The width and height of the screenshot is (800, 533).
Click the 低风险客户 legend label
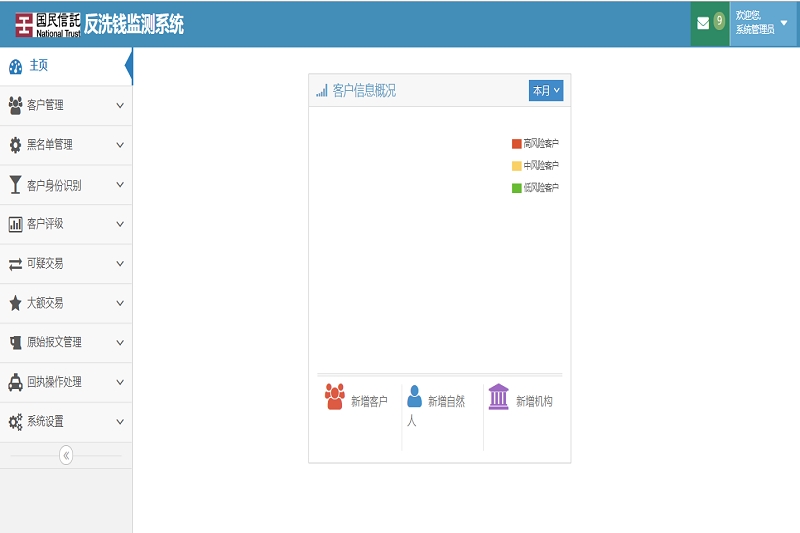click(541, 188)
